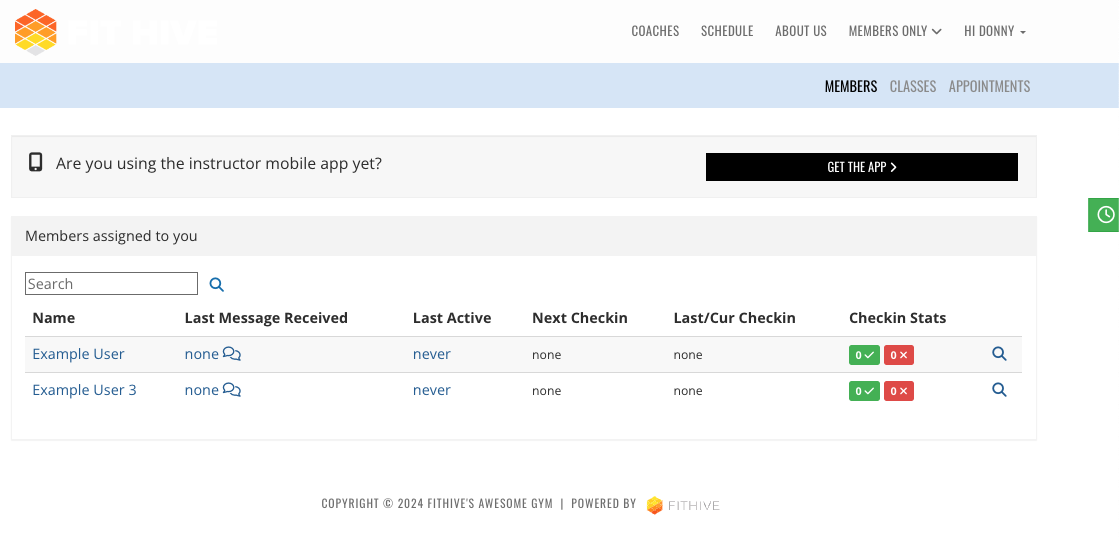Click the search magnifier beside Search field

tap(217, 285)
